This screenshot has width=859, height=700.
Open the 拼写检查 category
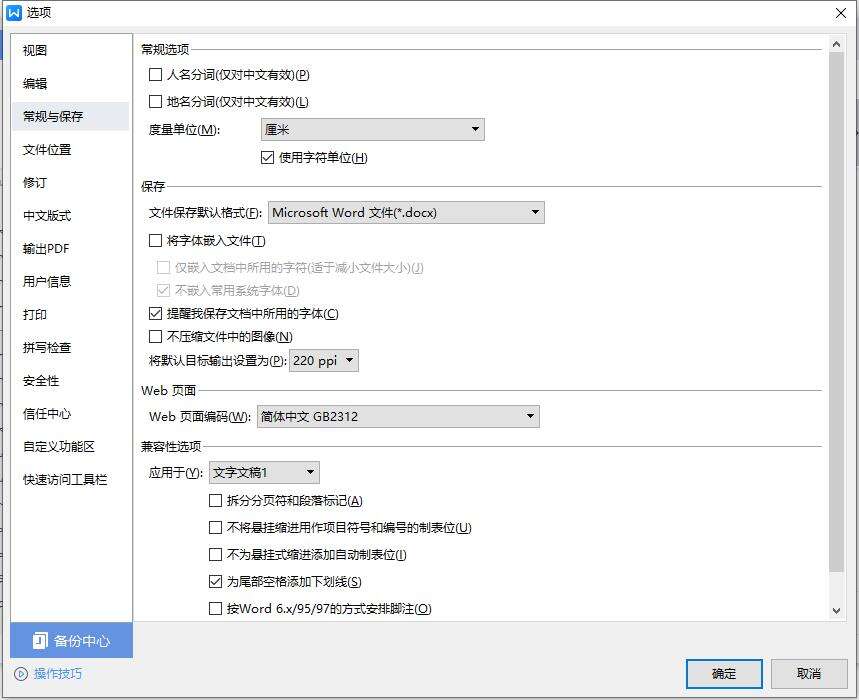[x=70, y=347]
